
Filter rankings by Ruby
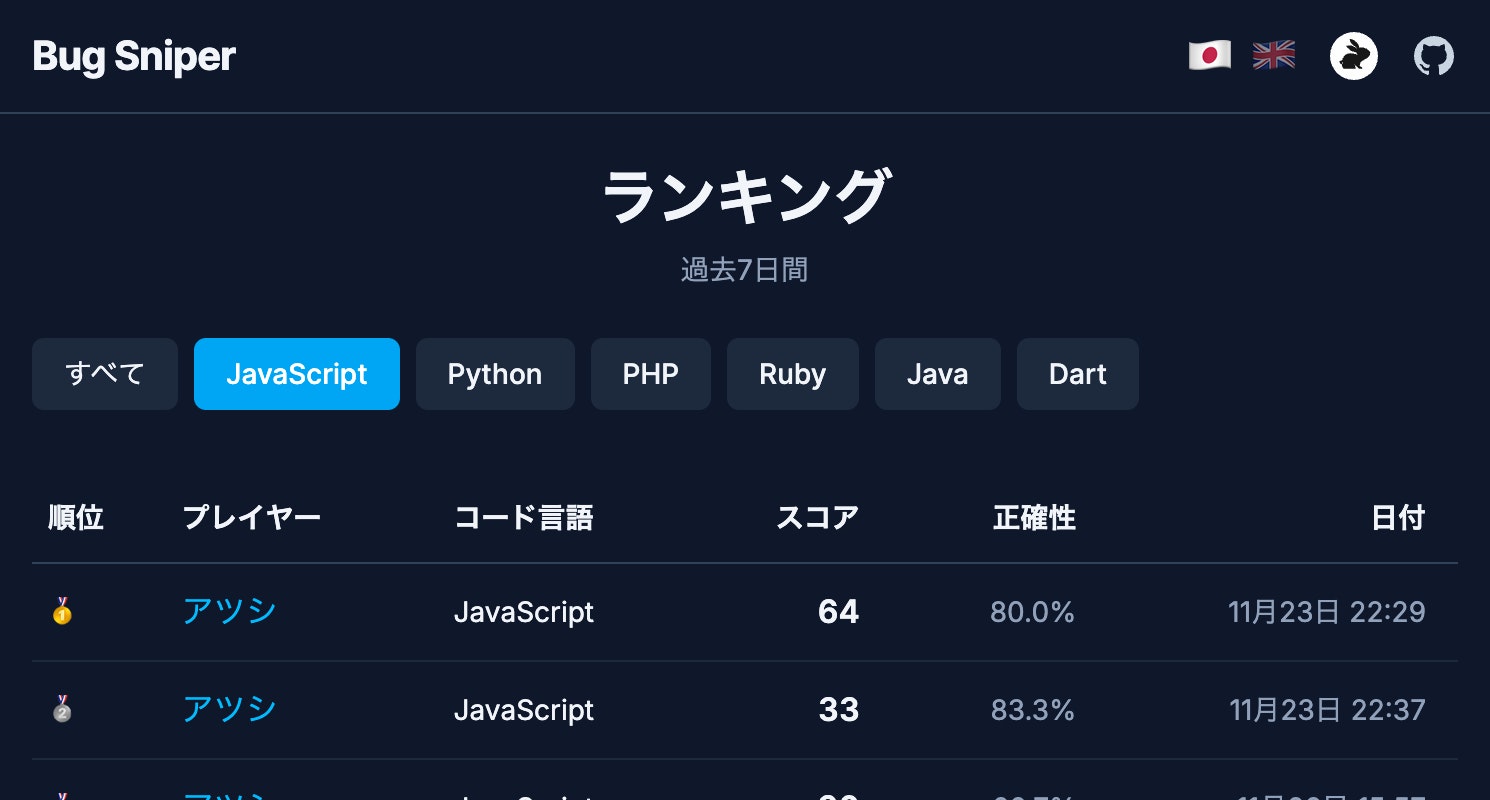[x=792, y=373]
